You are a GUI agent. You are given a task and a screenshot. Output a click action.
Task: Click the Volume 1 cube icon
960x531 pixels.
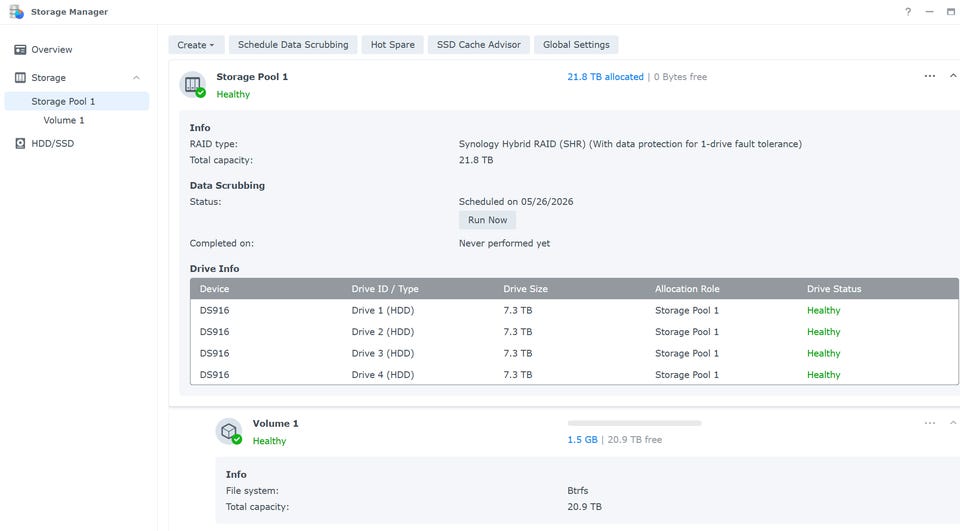[x=229, y=431]
